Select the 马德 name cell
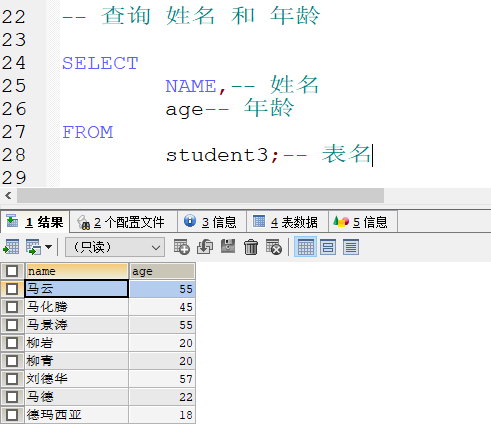 pyautogui.click(x=76, y=397)
